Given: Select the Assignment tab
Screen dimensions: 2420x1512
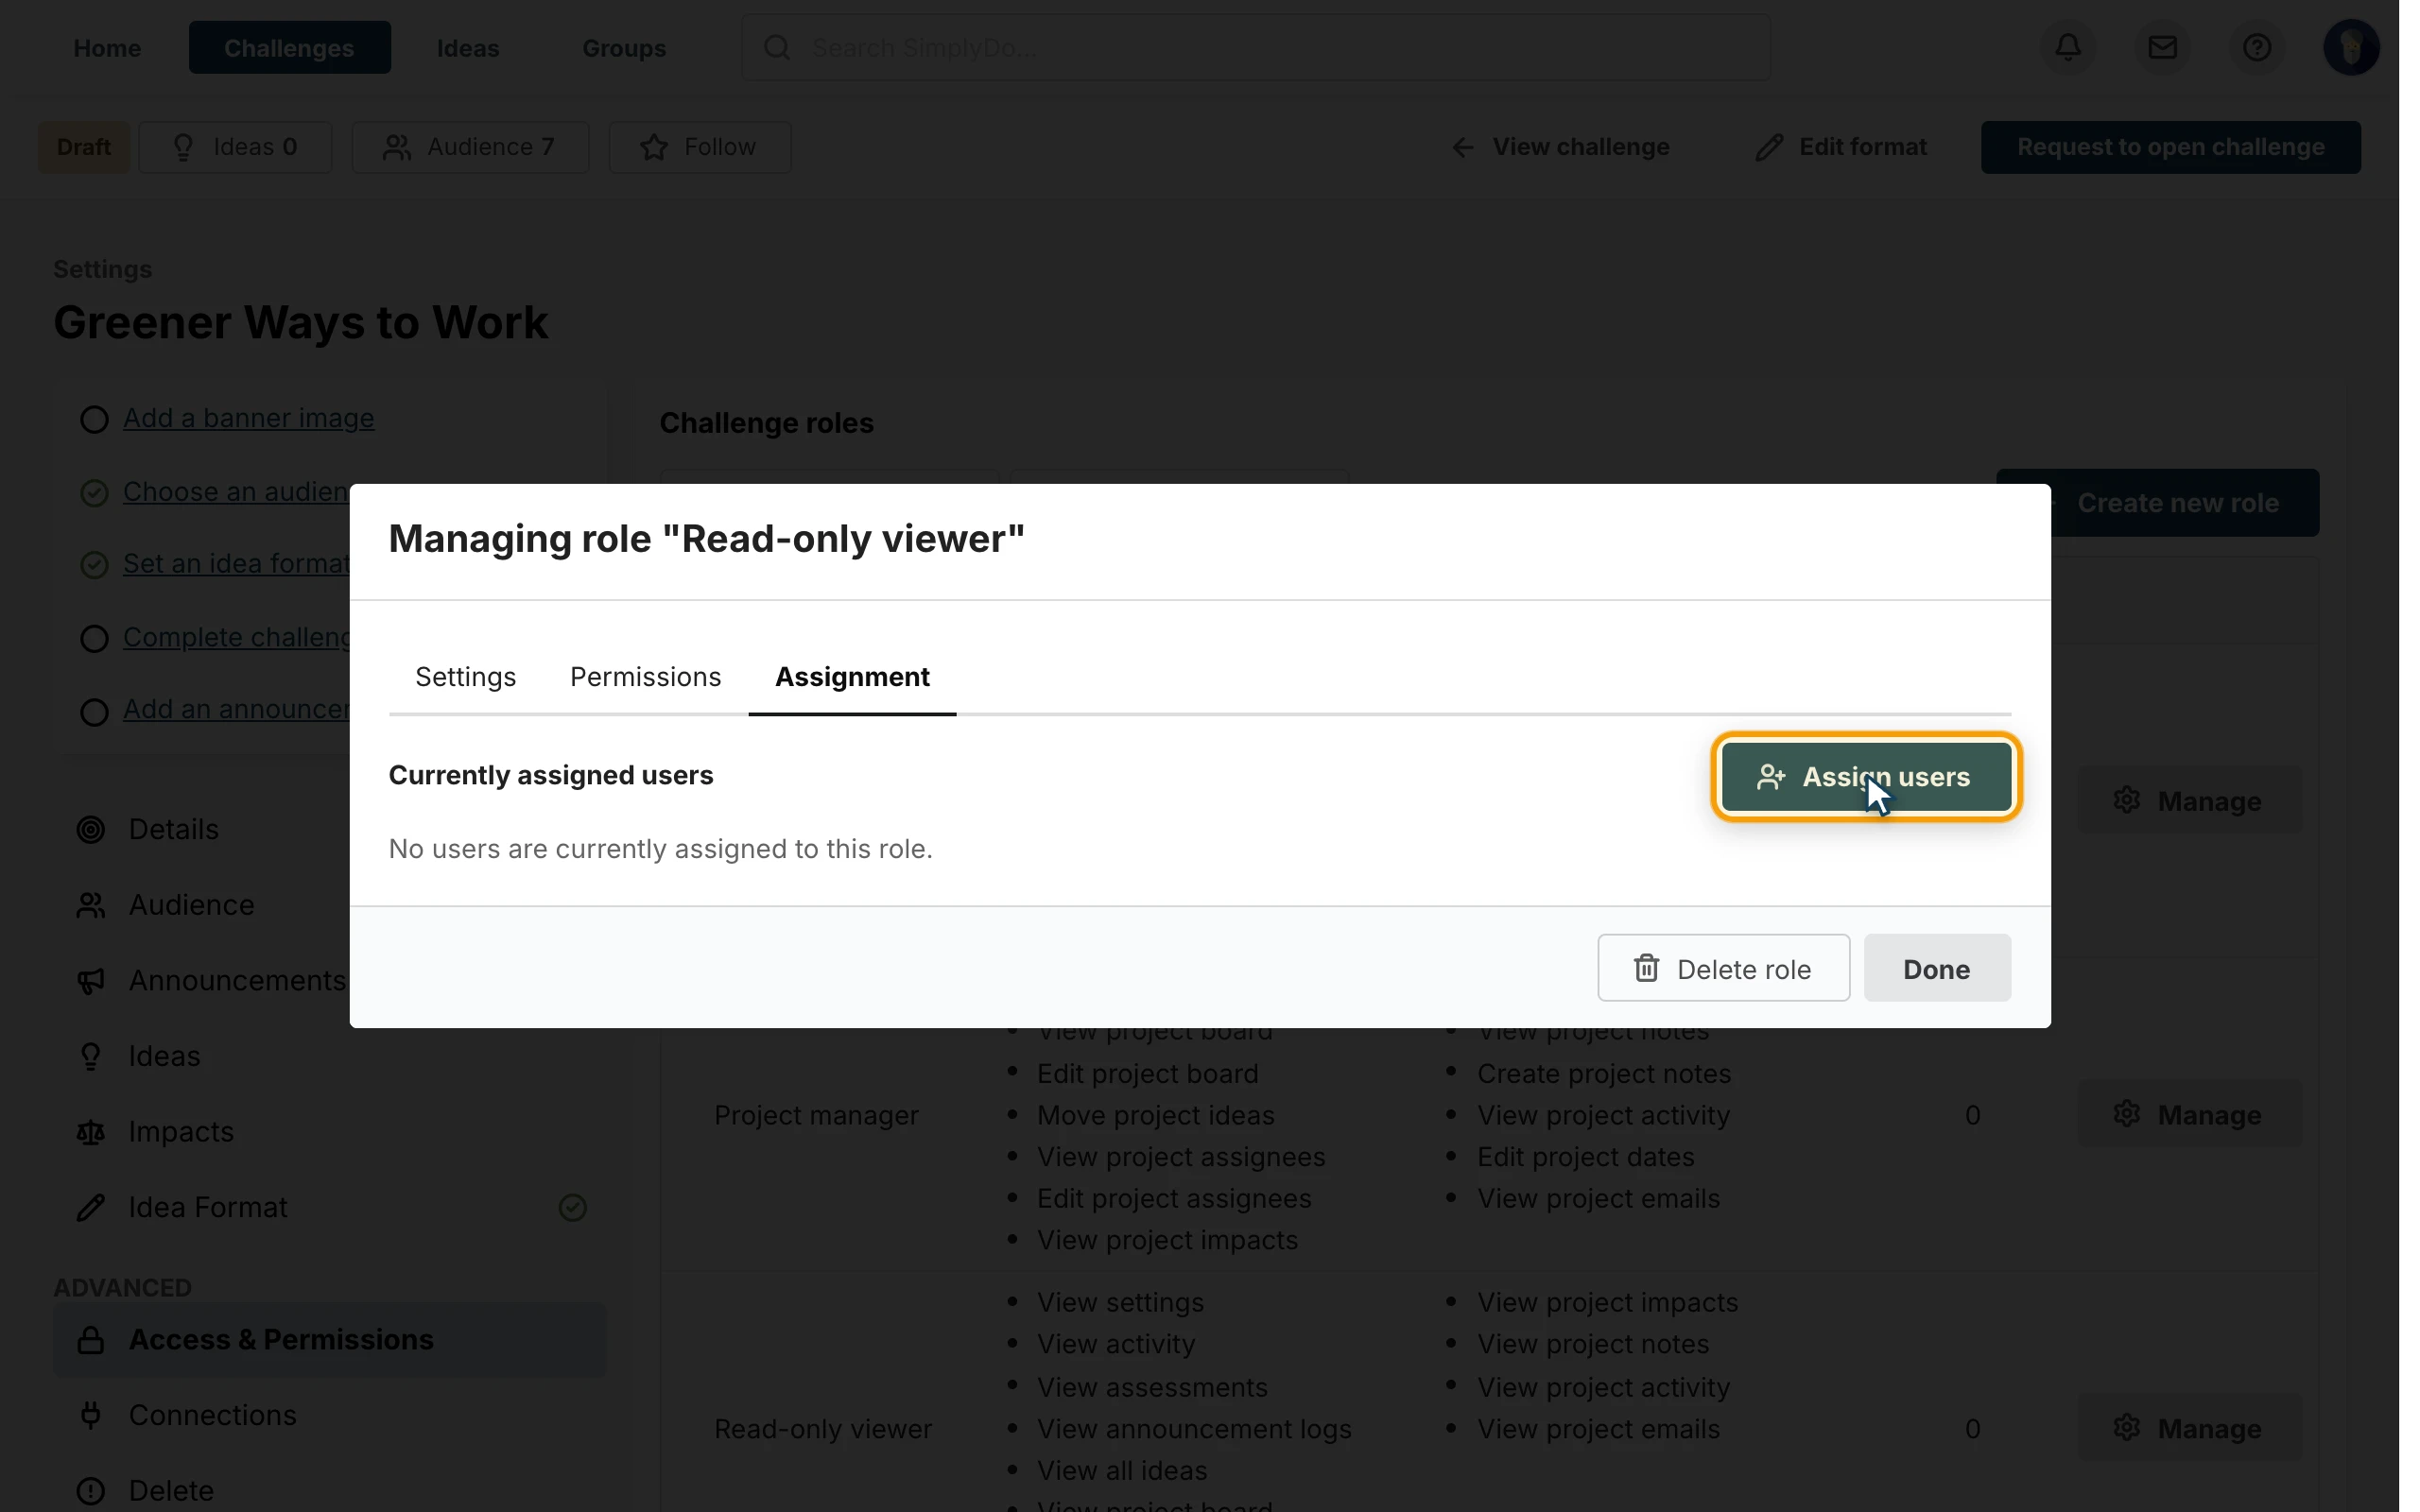Looking at the screenshot, I should coord(852,677).
